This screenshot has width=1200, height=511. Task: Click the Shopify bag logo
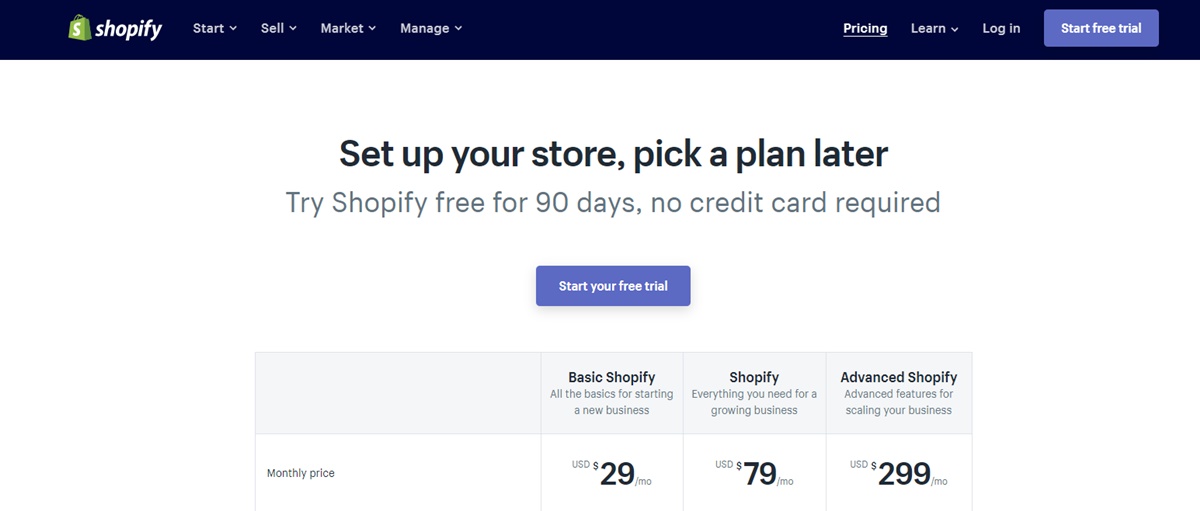click(80, 28)
